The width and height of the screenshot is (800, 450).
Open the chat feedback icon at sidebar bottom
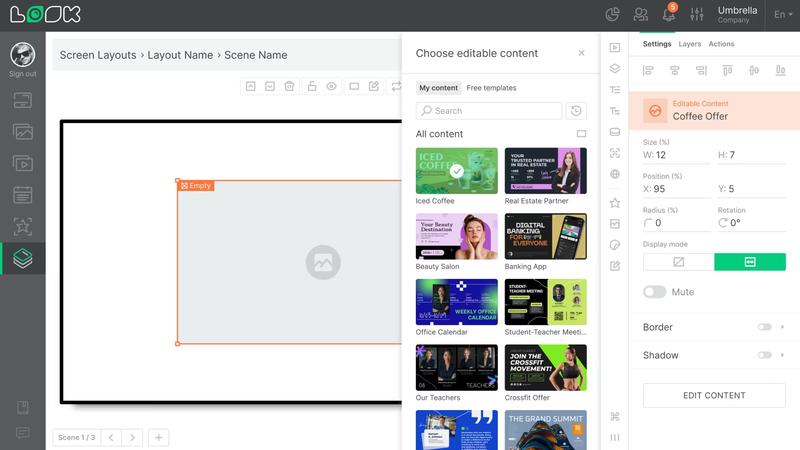22,433
